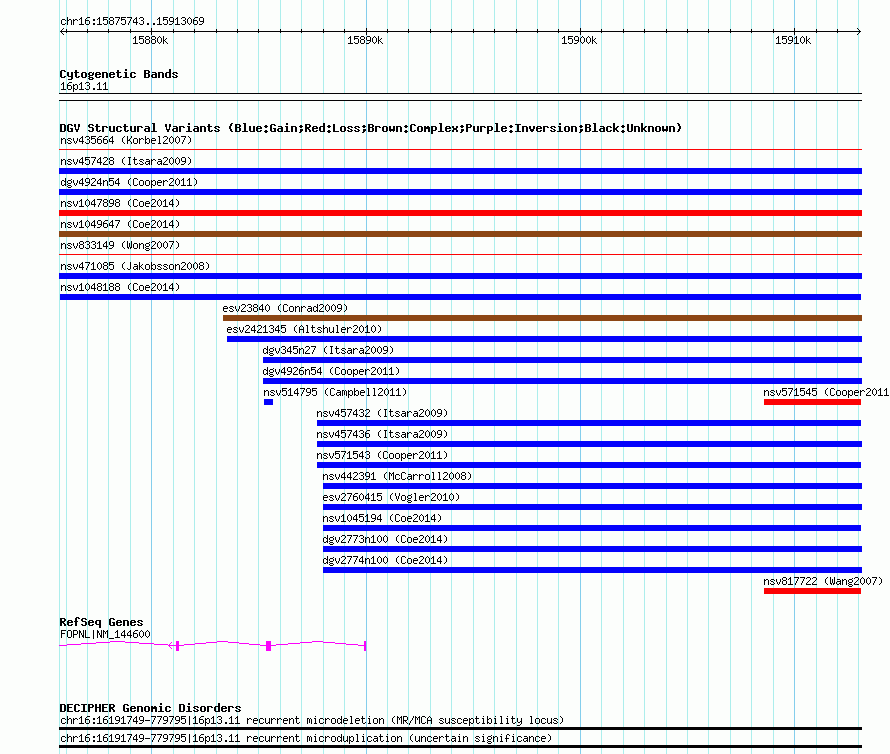
Task: Select the nsv1047898 (Coe2014) red loss bar
Action: 460,213
